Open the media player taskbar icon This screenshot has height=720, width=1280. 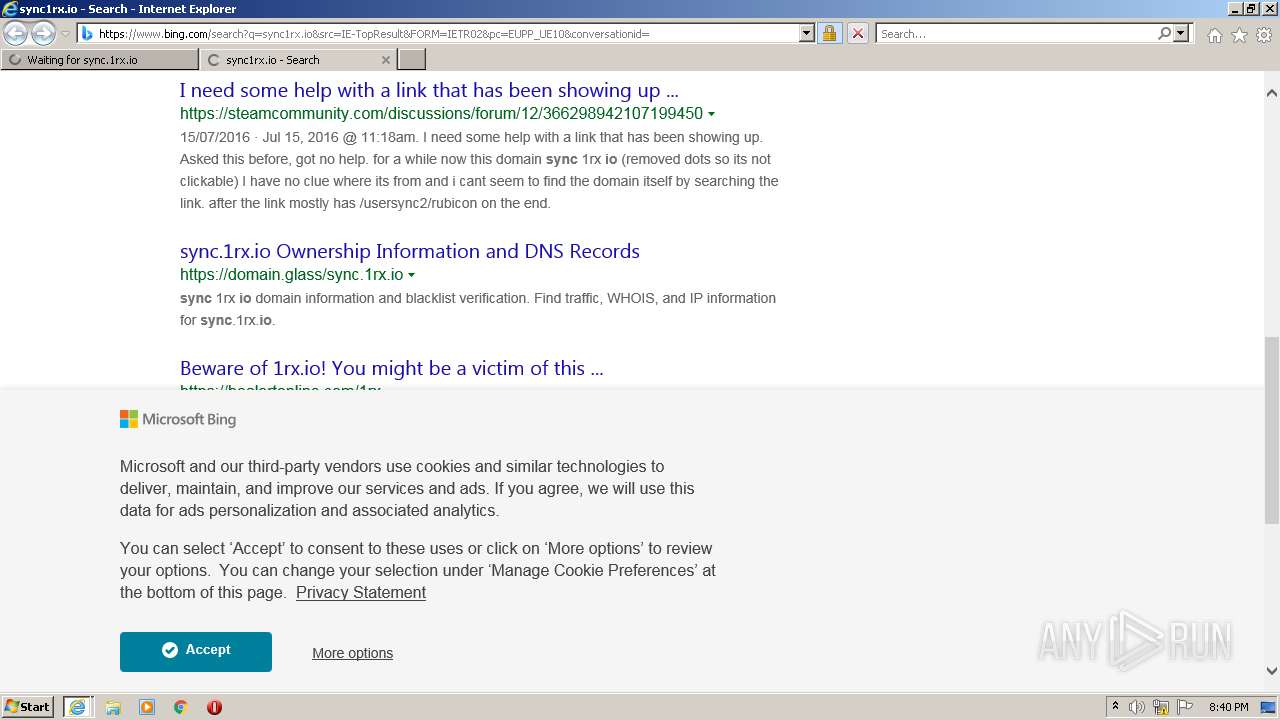pyautogui.click(x=147, y=707)
